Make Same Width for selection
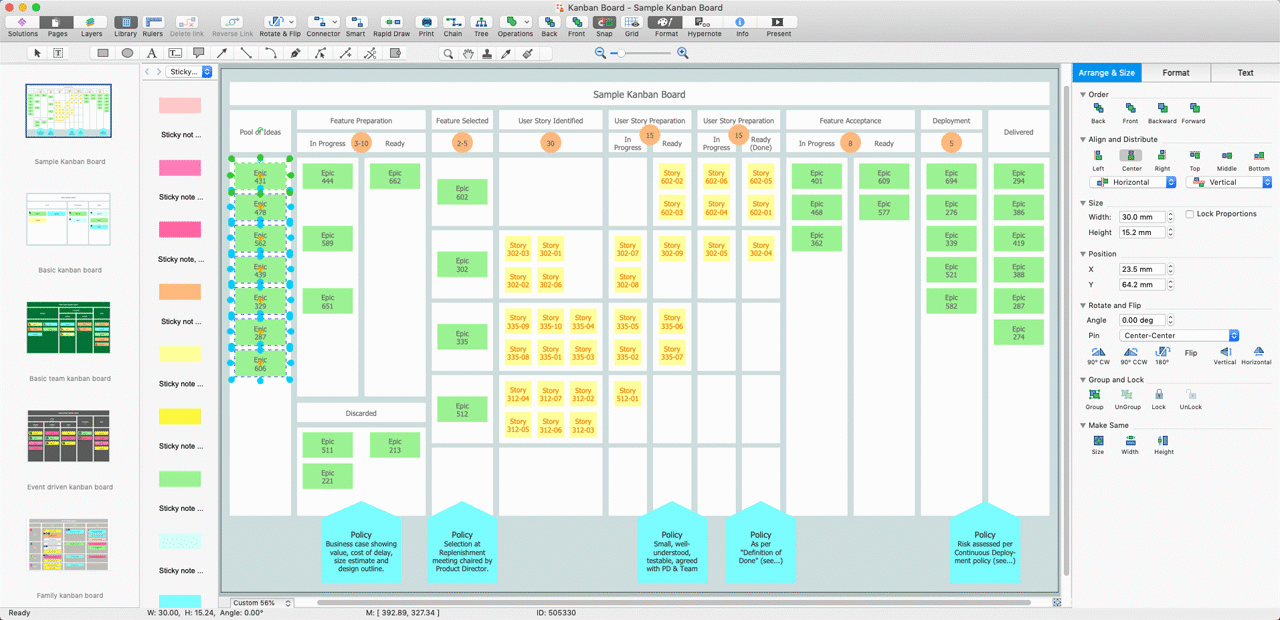This screenshot has height=620, width=1280. coord(1130,440)
